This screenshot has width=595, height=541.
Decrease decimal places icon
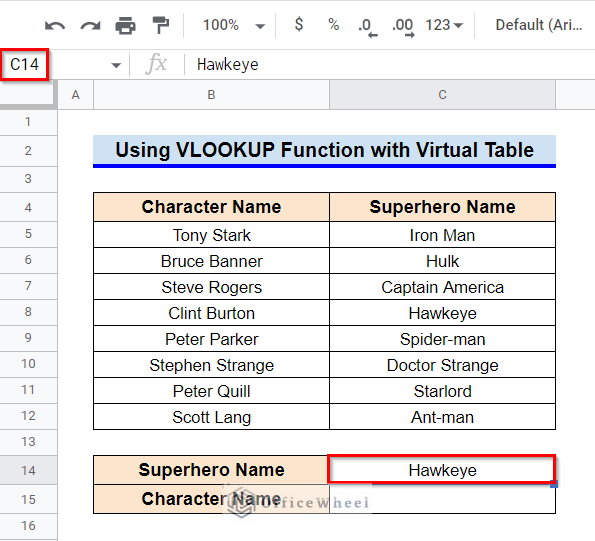(367, 27)
